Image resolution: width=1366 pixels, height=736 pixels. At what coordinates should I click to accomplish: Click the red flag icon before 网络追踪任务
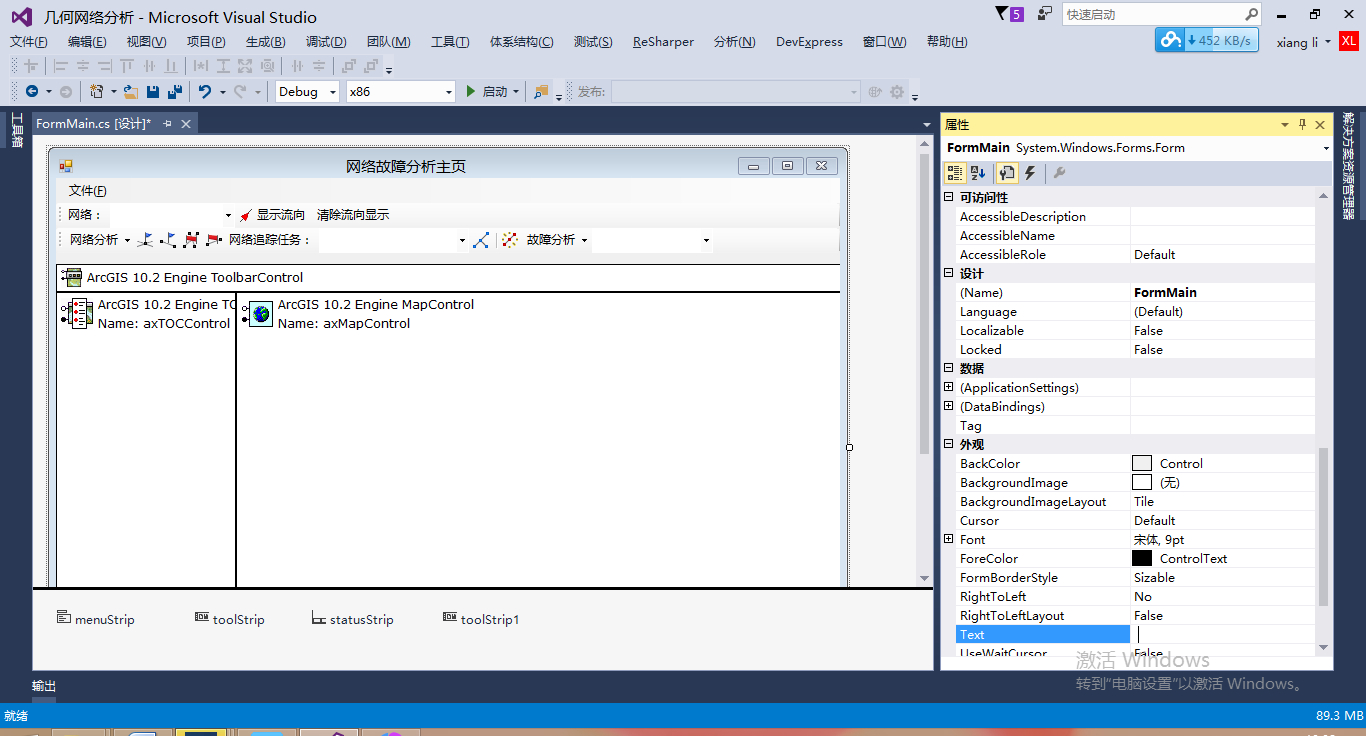pos(214,240)
